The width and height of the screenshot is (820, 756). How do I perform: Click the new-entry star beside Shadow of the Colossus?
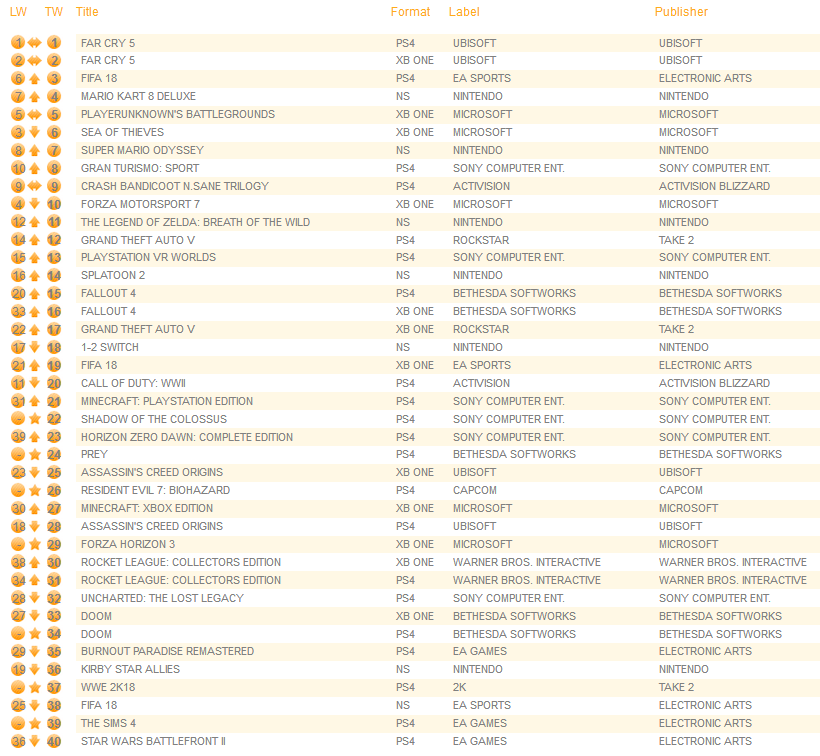pos(35,419)
